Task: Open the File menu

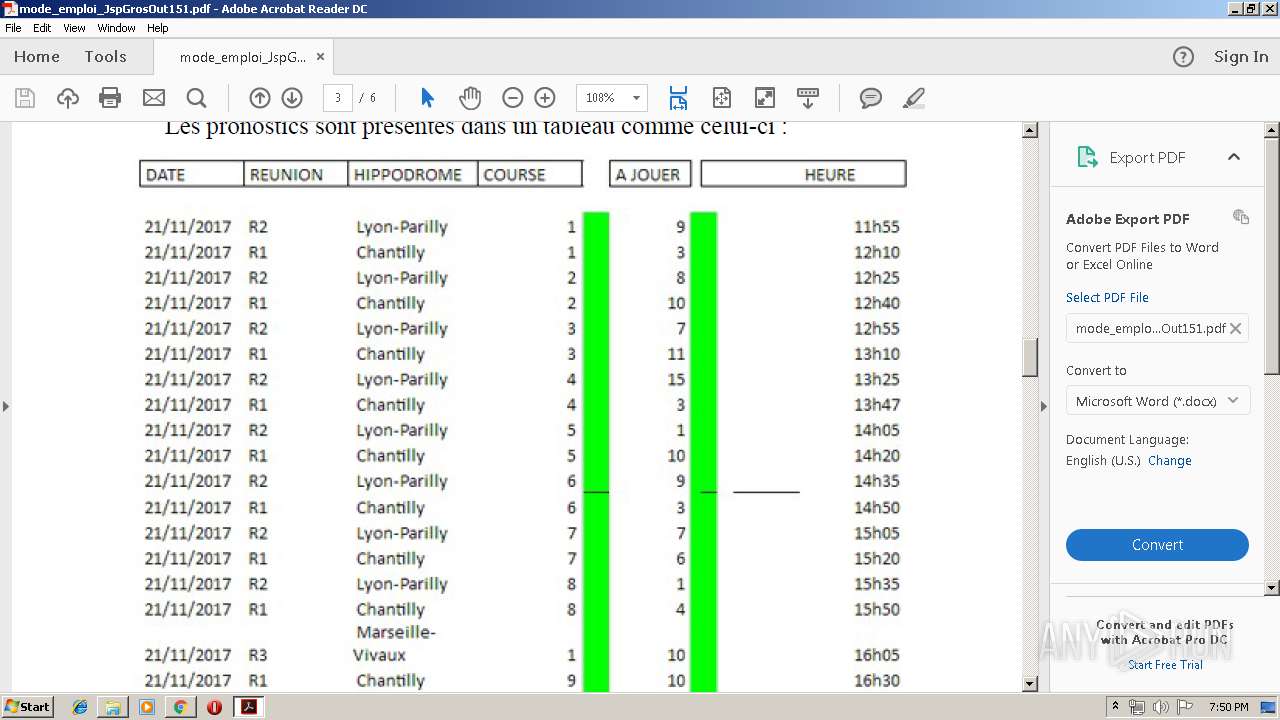Action: (13, 28)
